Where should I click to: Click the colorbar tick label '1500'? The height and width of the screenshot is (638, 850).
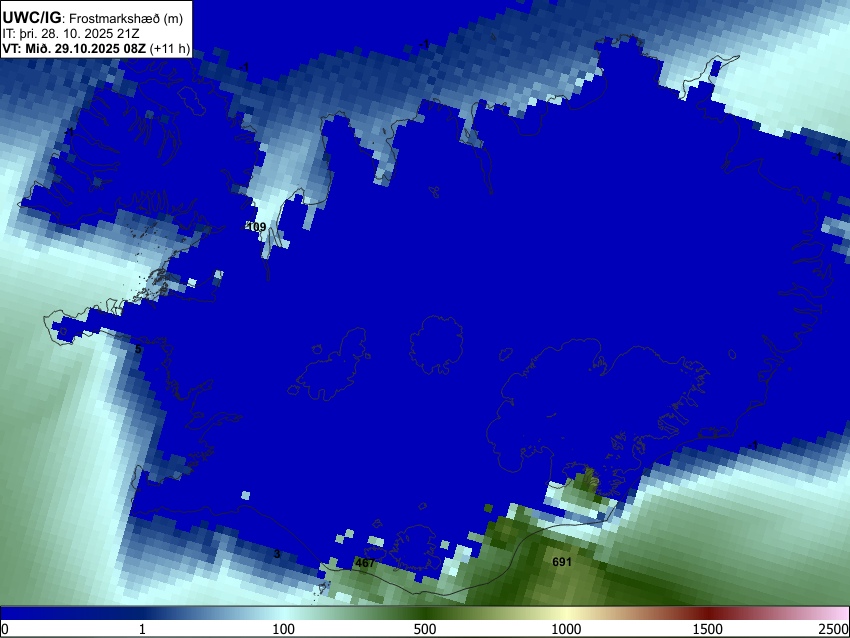point(707,629)
